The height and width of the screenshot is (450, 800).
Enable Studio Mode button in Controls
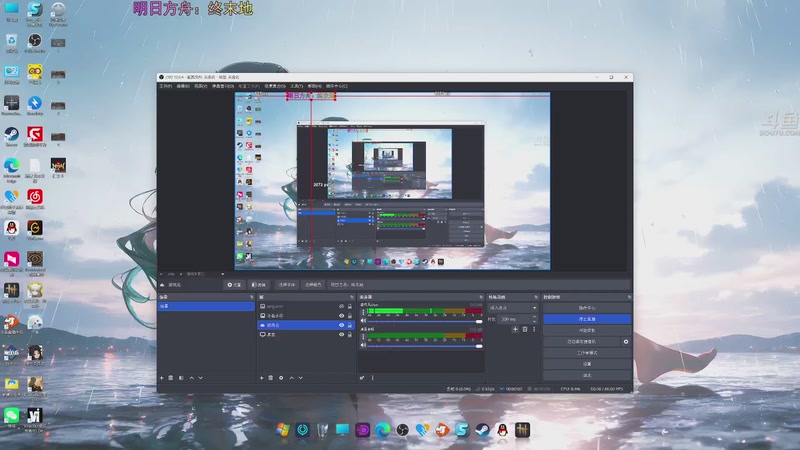coord(587,353)
